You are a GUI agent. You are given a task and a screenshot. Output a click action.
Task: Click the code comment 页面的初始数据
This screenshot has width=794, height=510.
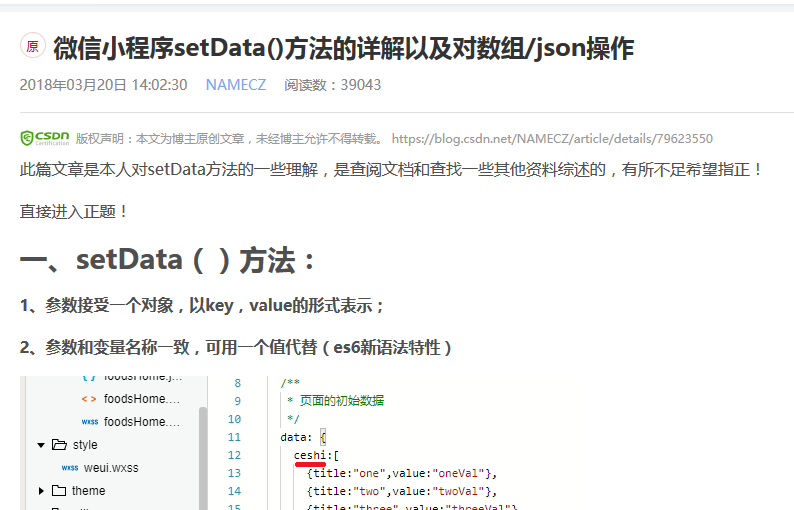pyautogui.click(x=342, y=401)
